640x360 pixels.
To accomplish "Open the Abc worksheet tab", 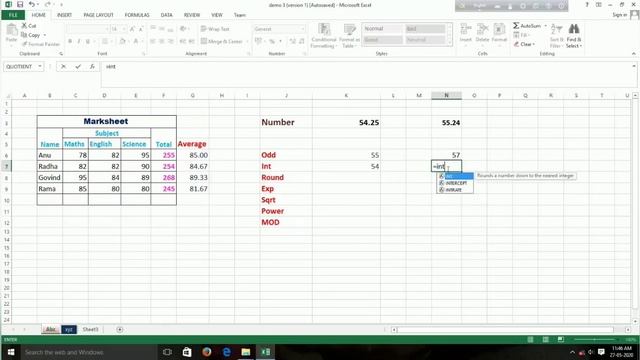I will pos(51,329).
